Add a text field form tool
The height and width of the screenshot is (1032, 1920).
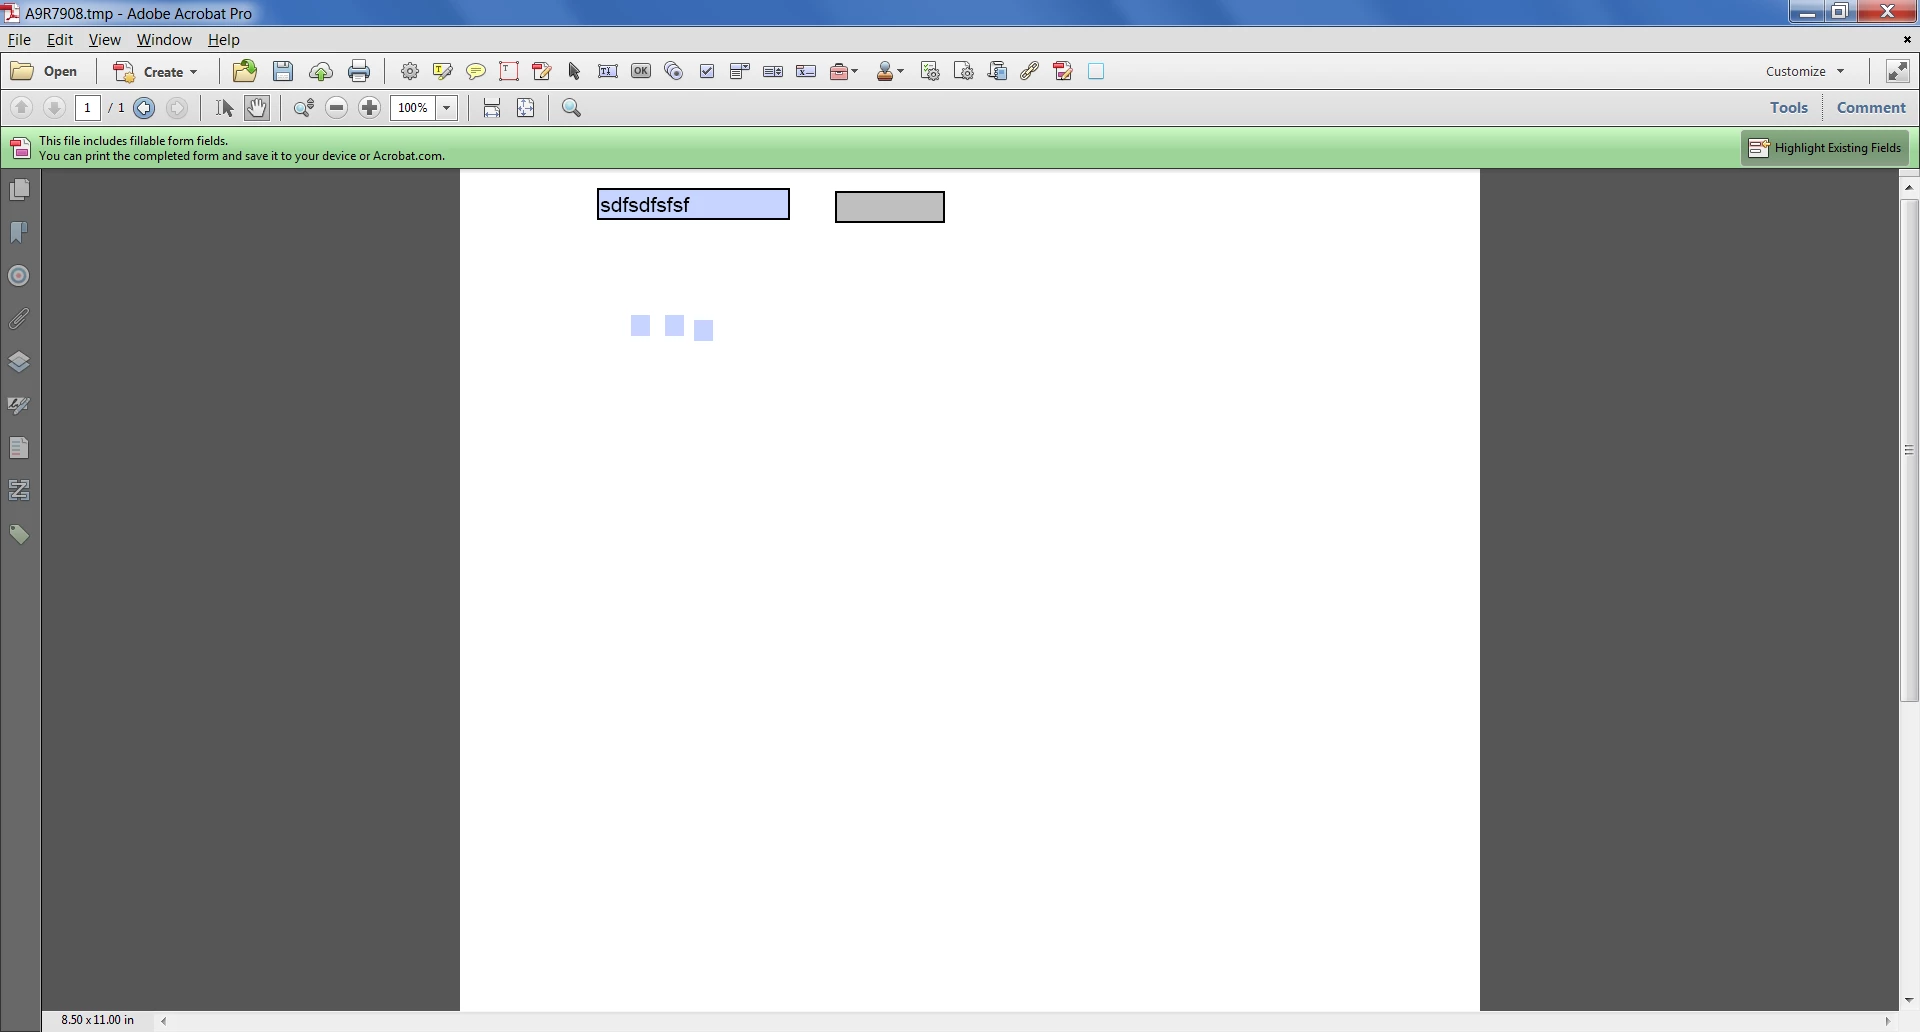click(x=608, y=71)
